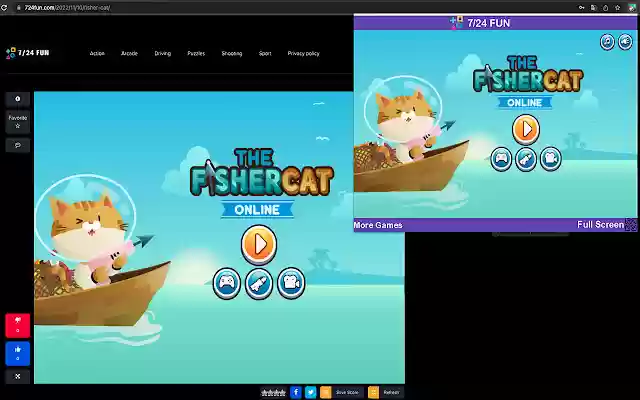Click the 7/24 FUN site logo in the header
This screenshot has height=400, width=640.
27,53
